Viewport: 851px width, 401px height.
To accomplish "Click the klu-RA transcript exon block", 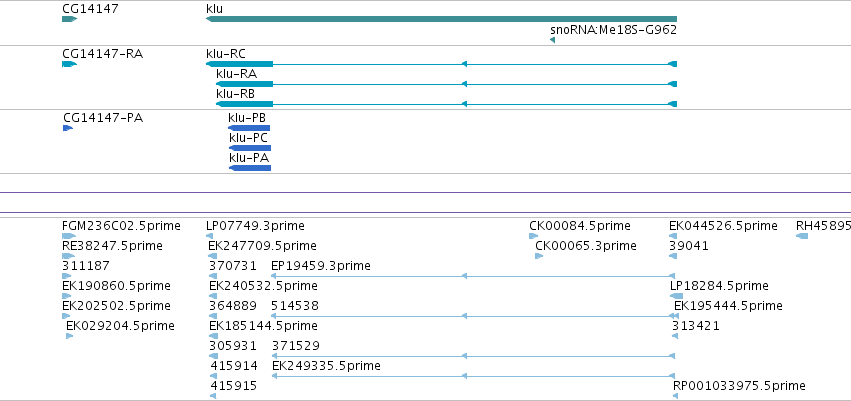I will (244, 84).
